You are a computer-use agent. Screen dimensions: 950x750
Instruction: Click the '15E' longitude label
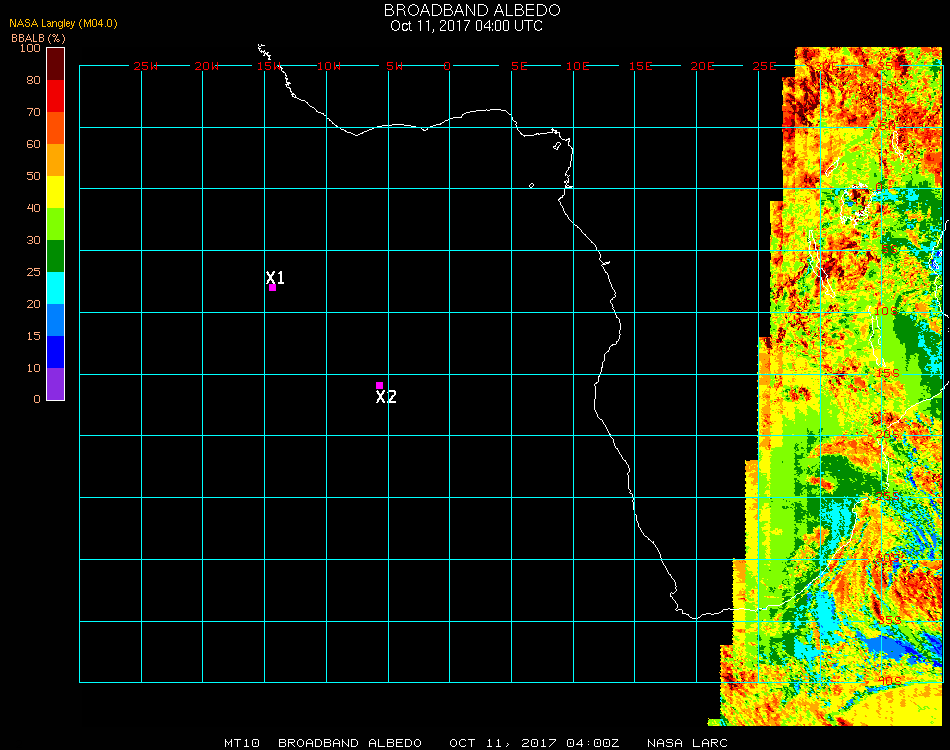pyautogui.click(x=640, y=66)
